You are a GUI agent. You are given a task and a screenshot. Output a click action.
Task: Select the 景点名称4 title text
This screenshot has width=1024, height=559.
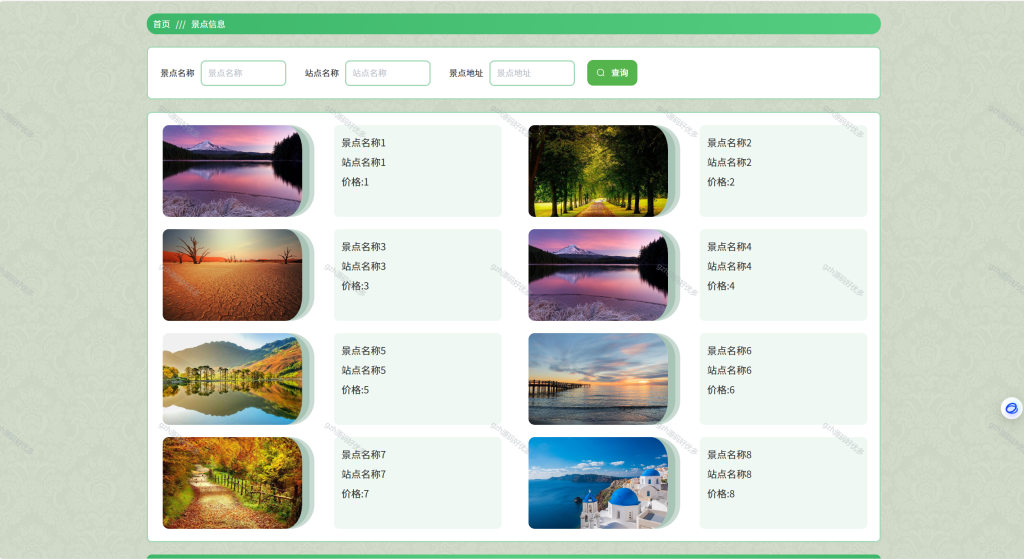(x=729, y=246)
